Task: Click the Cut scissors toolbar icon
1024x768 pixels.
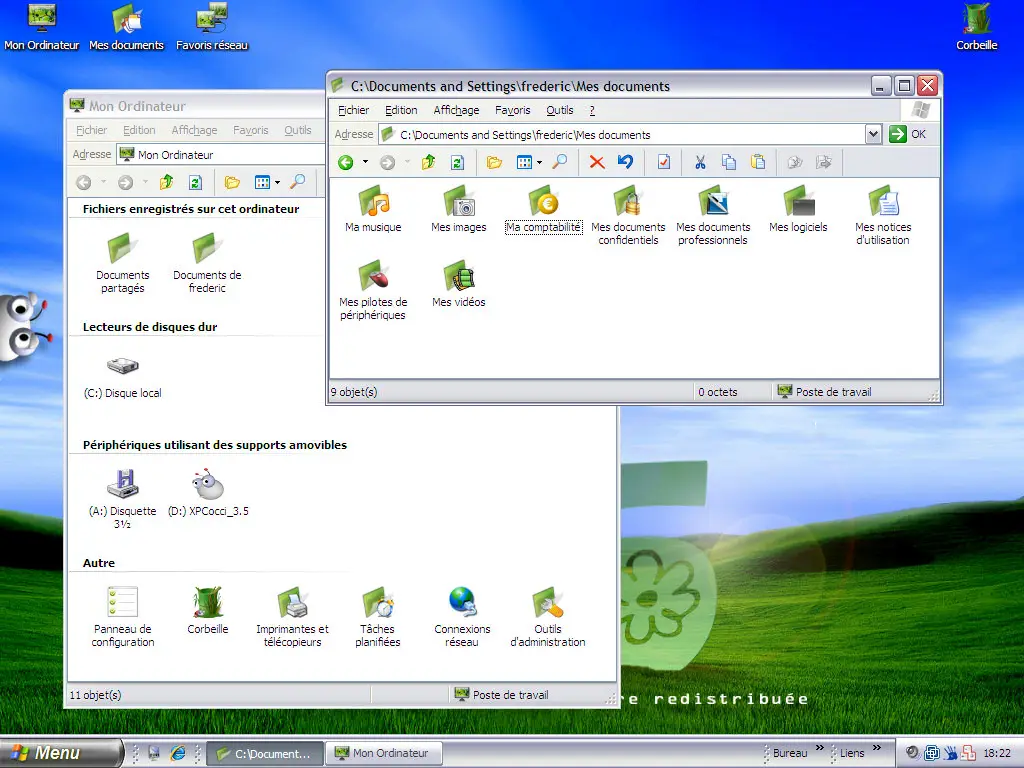Action: pos(700,162)
